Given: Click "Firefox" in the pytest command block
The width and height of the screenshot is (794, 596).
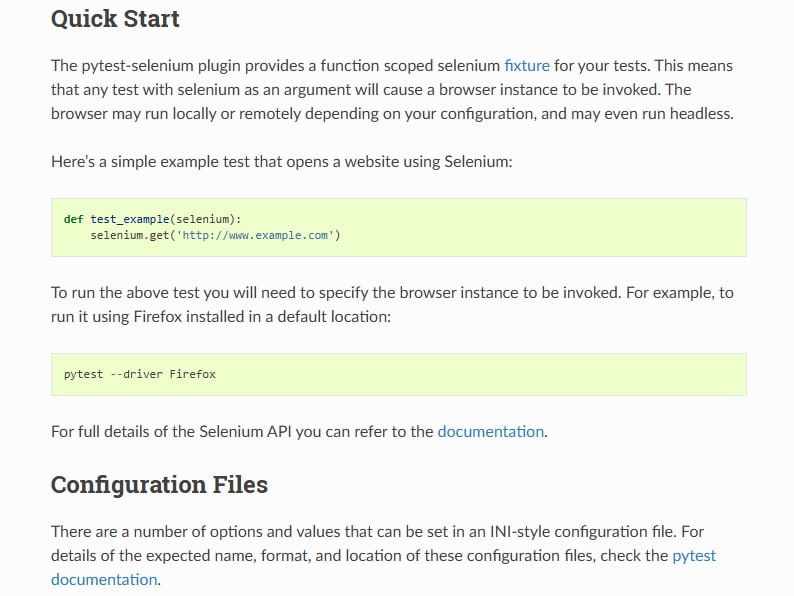Looking at the screenshot, I should tap(192, 375).
